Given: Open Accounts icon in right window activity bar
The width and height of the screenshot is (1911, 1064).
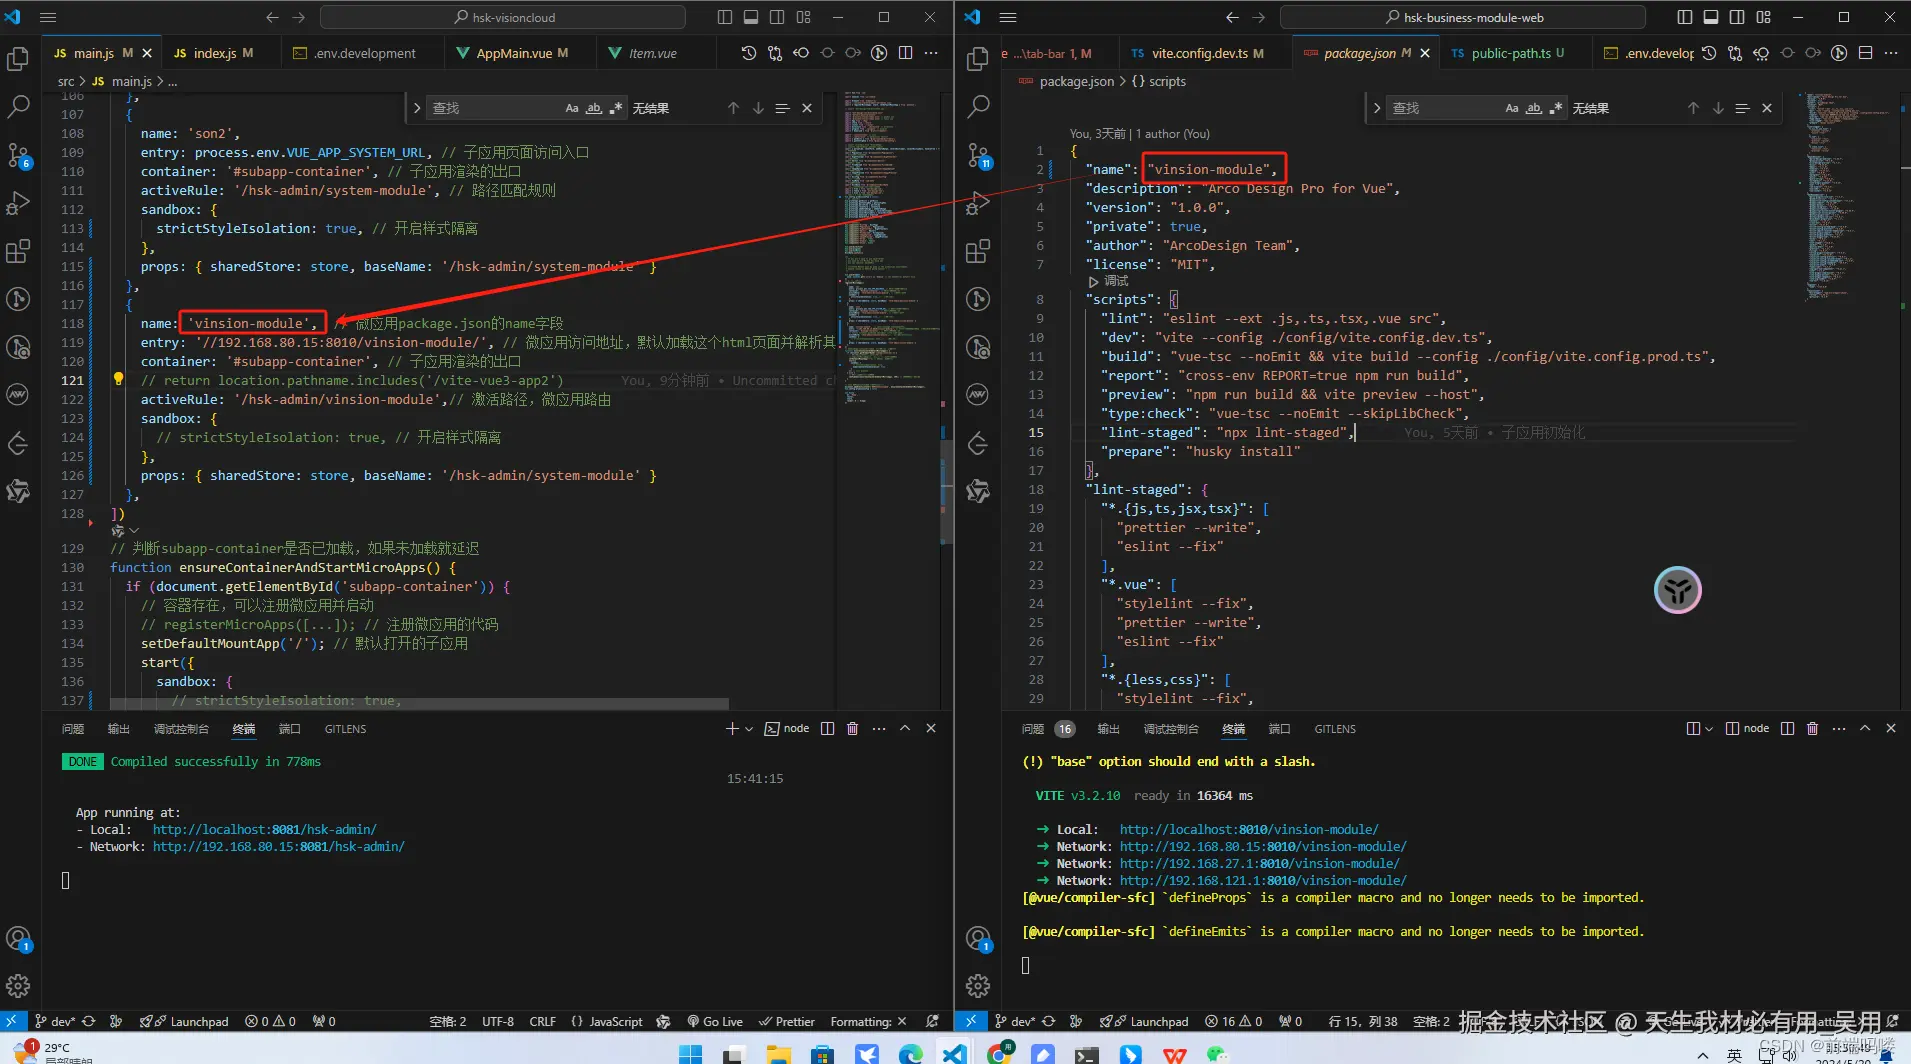Looking at the screenshot, I should tap(978, 939).
